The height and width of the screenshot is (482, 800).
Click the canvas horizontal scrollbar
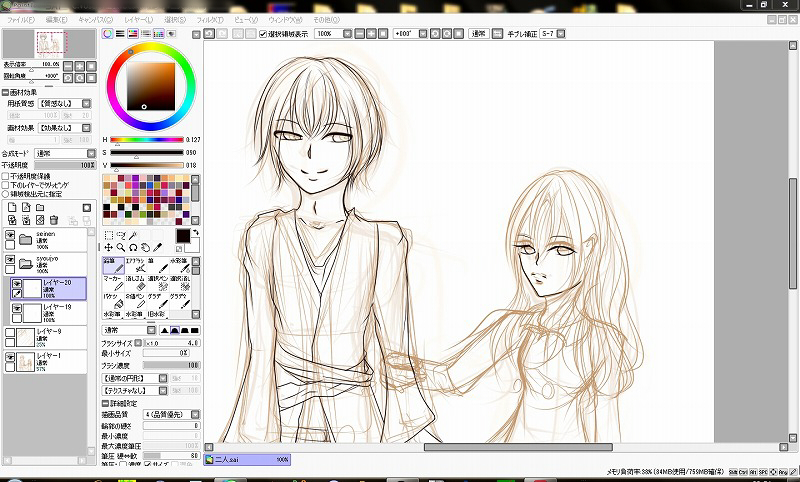click(518, 447)
